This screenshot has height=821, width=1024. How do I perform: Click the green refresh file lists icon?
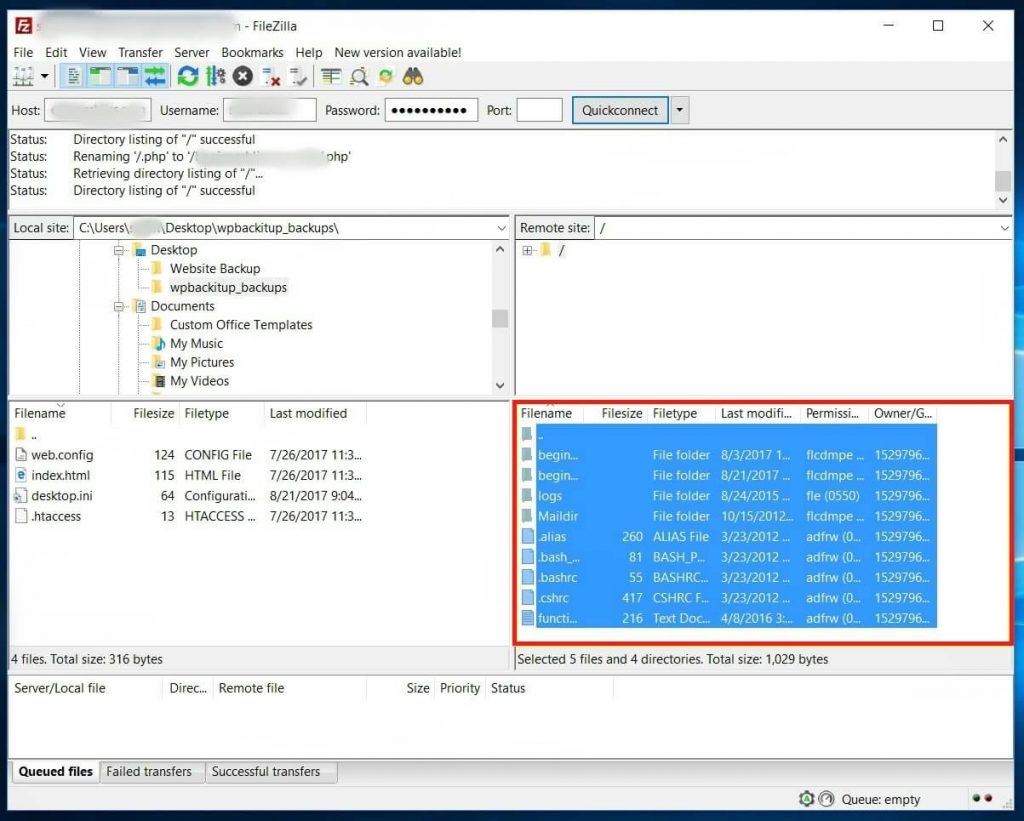click(188, 77)
